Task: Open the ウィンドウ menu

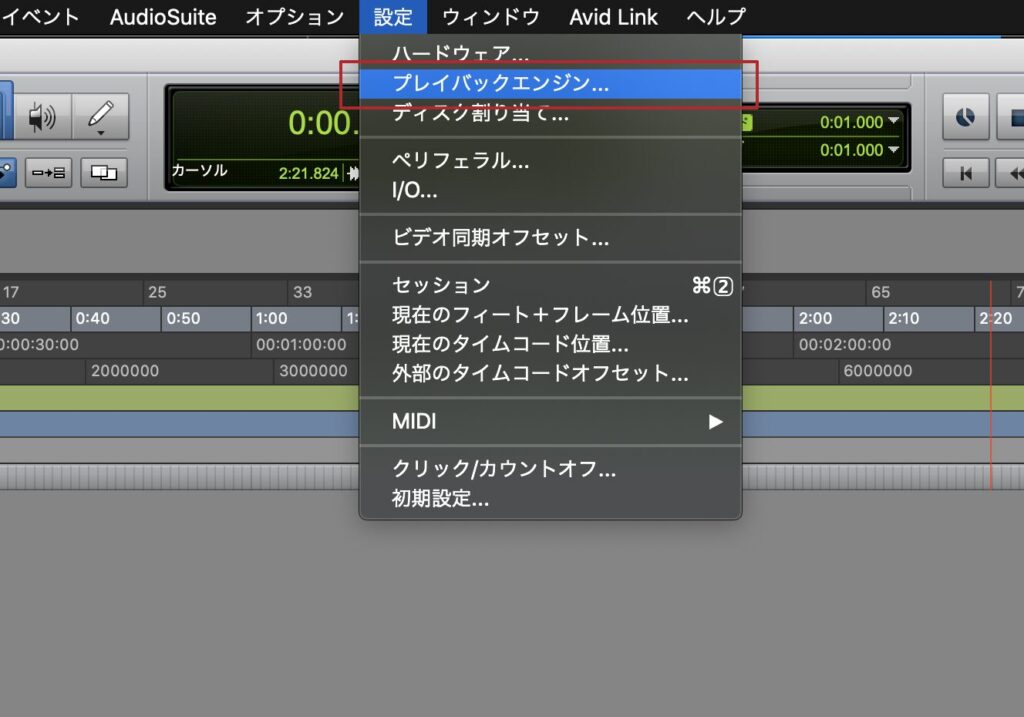Action: click(x=491, y=16)
